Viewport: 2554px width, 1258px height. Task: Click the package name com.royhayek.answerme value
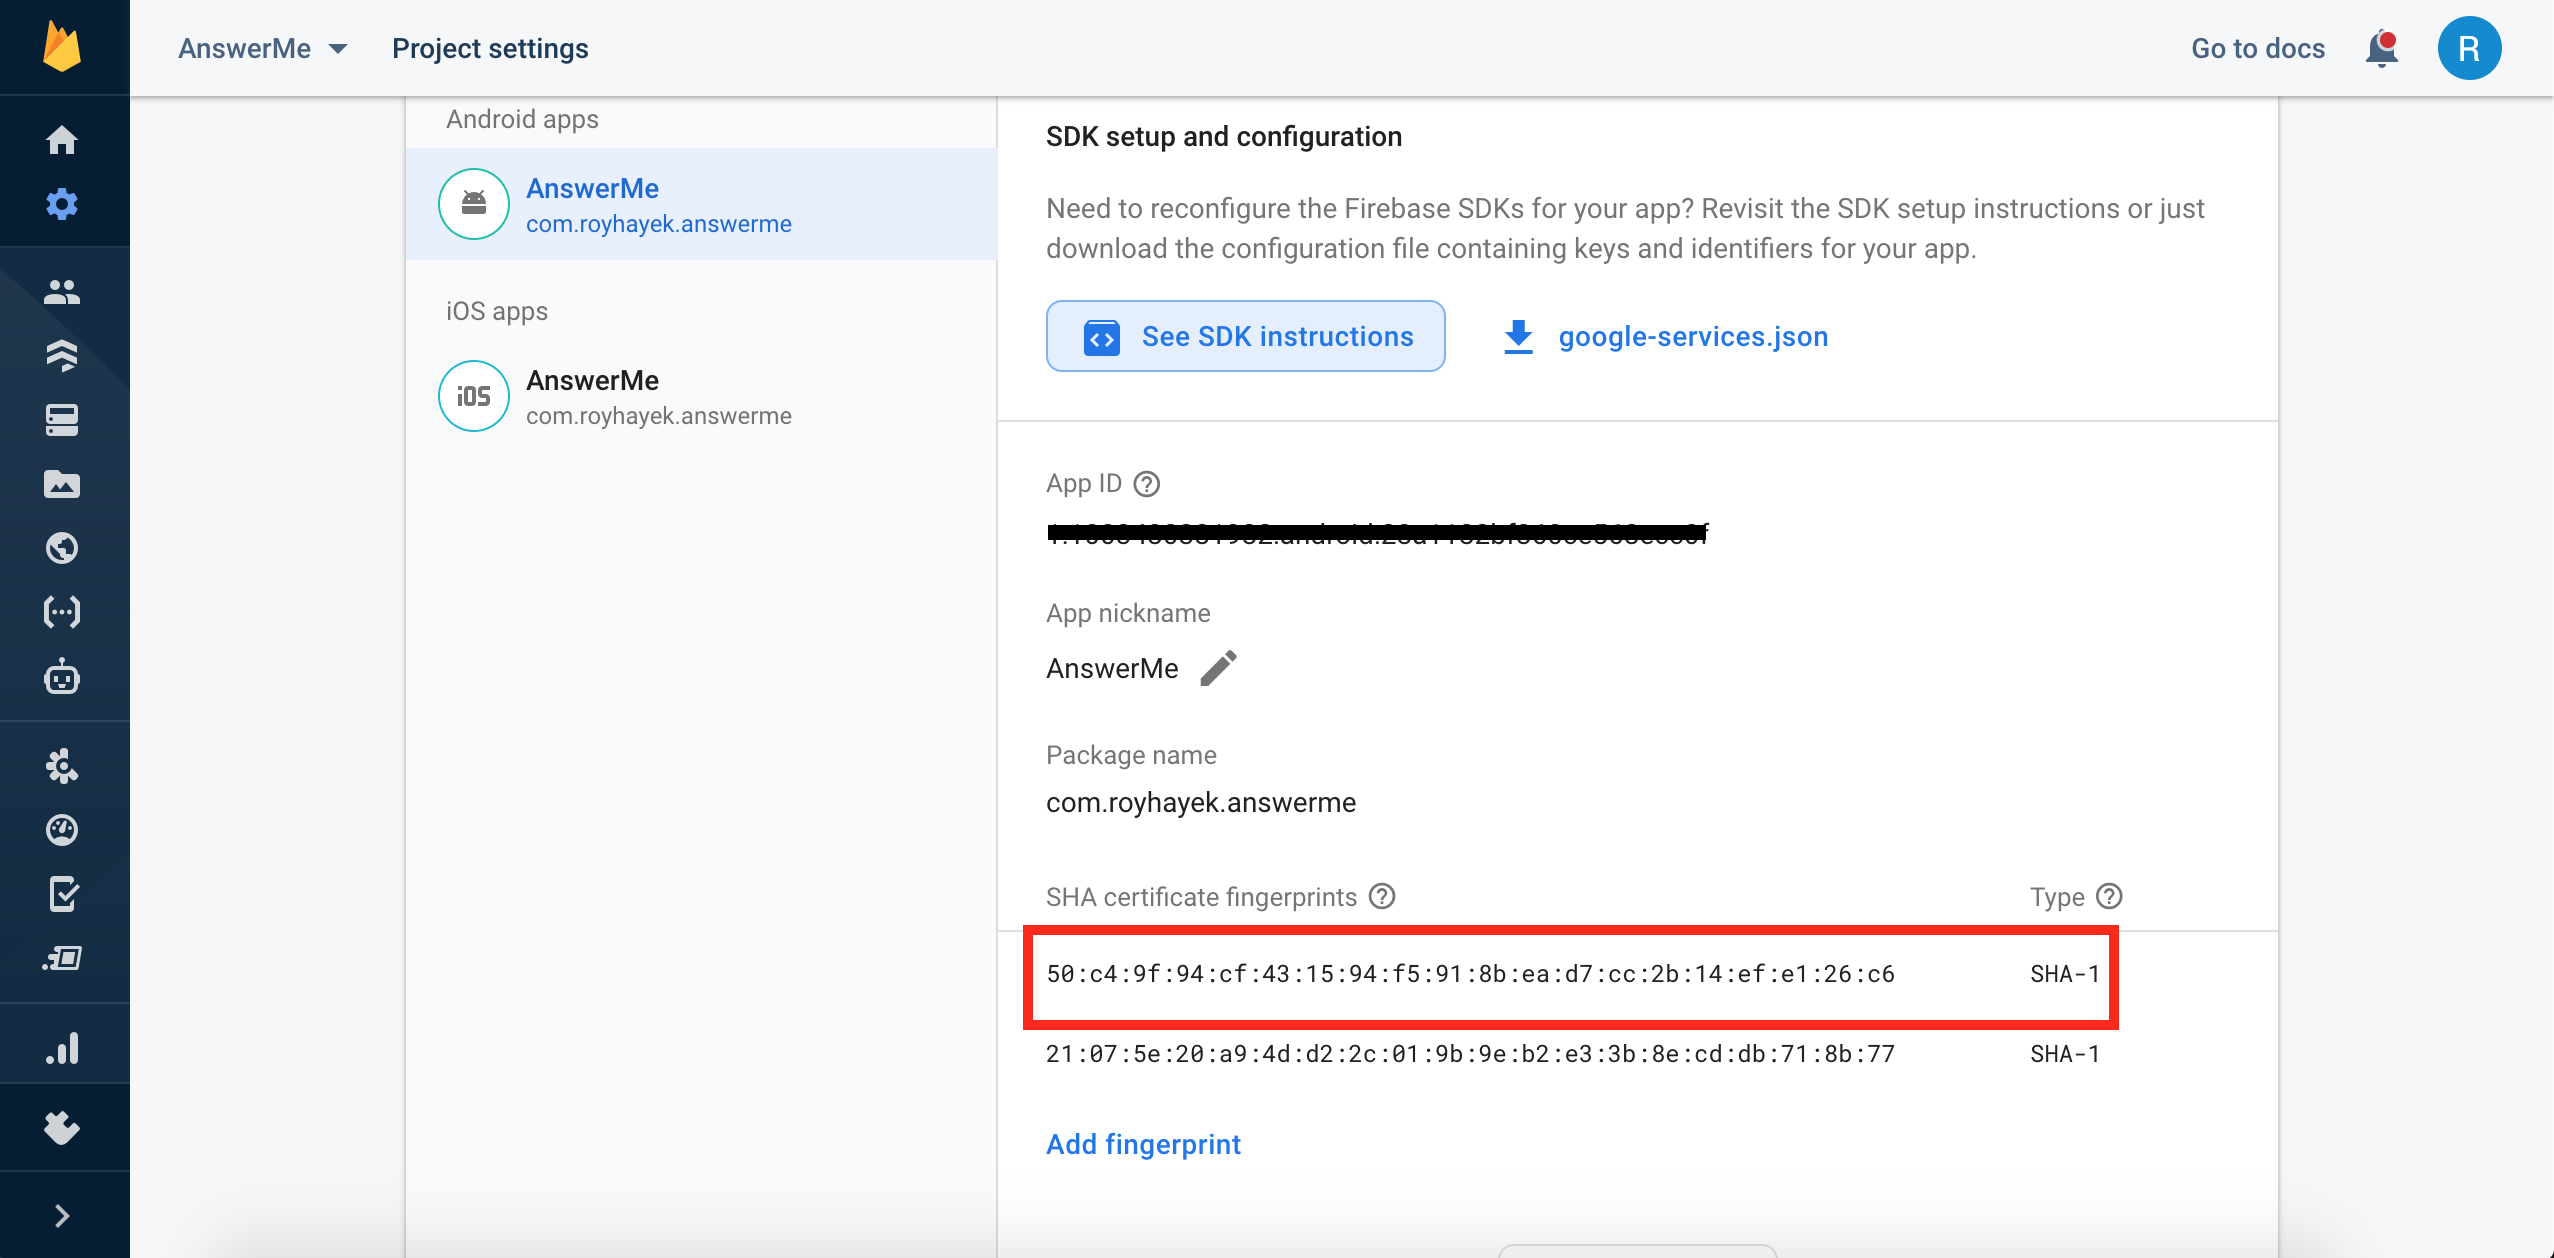[1201, 802]
